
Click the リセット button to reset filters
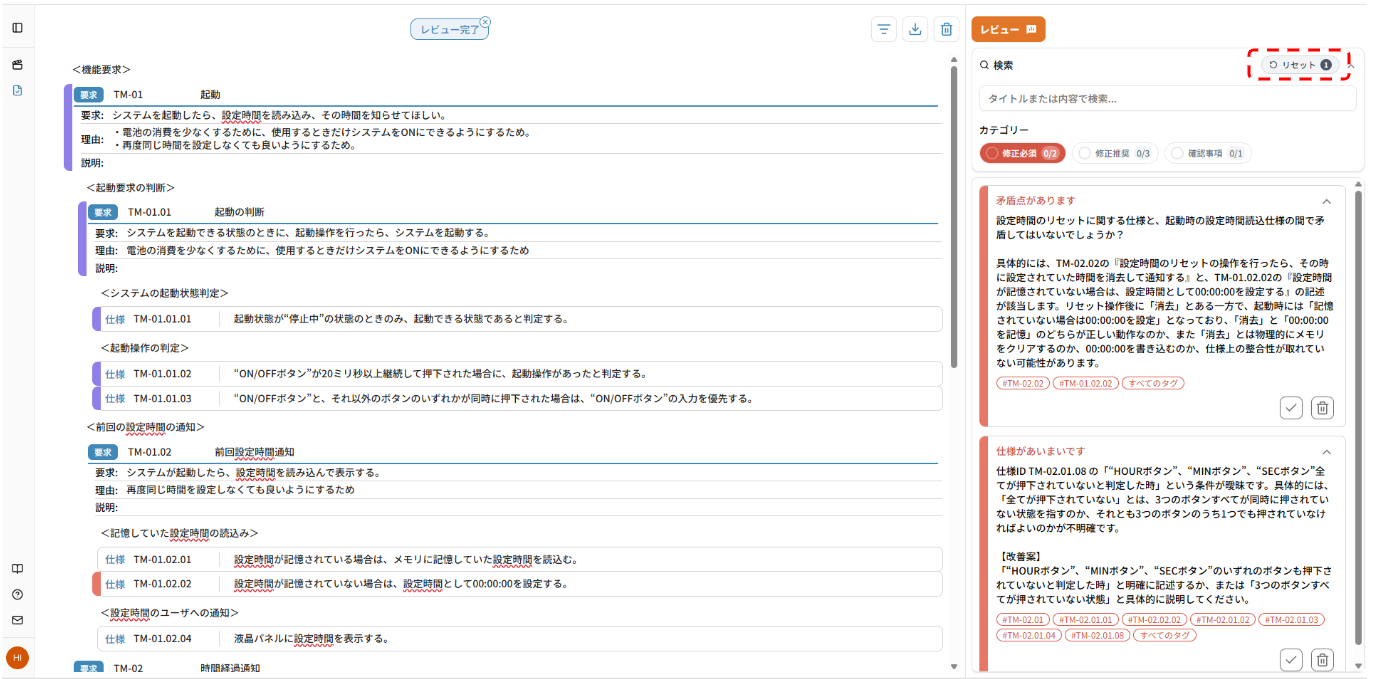(1297, 64)
